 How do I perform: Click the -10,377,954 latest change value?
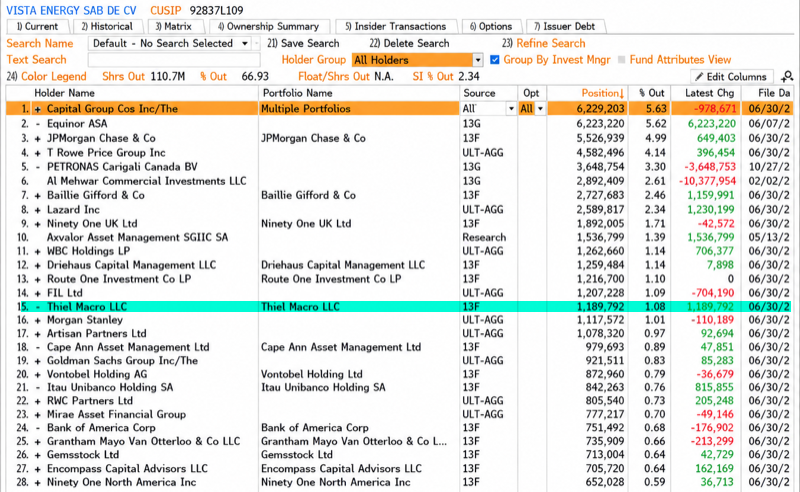coord(707,181)
